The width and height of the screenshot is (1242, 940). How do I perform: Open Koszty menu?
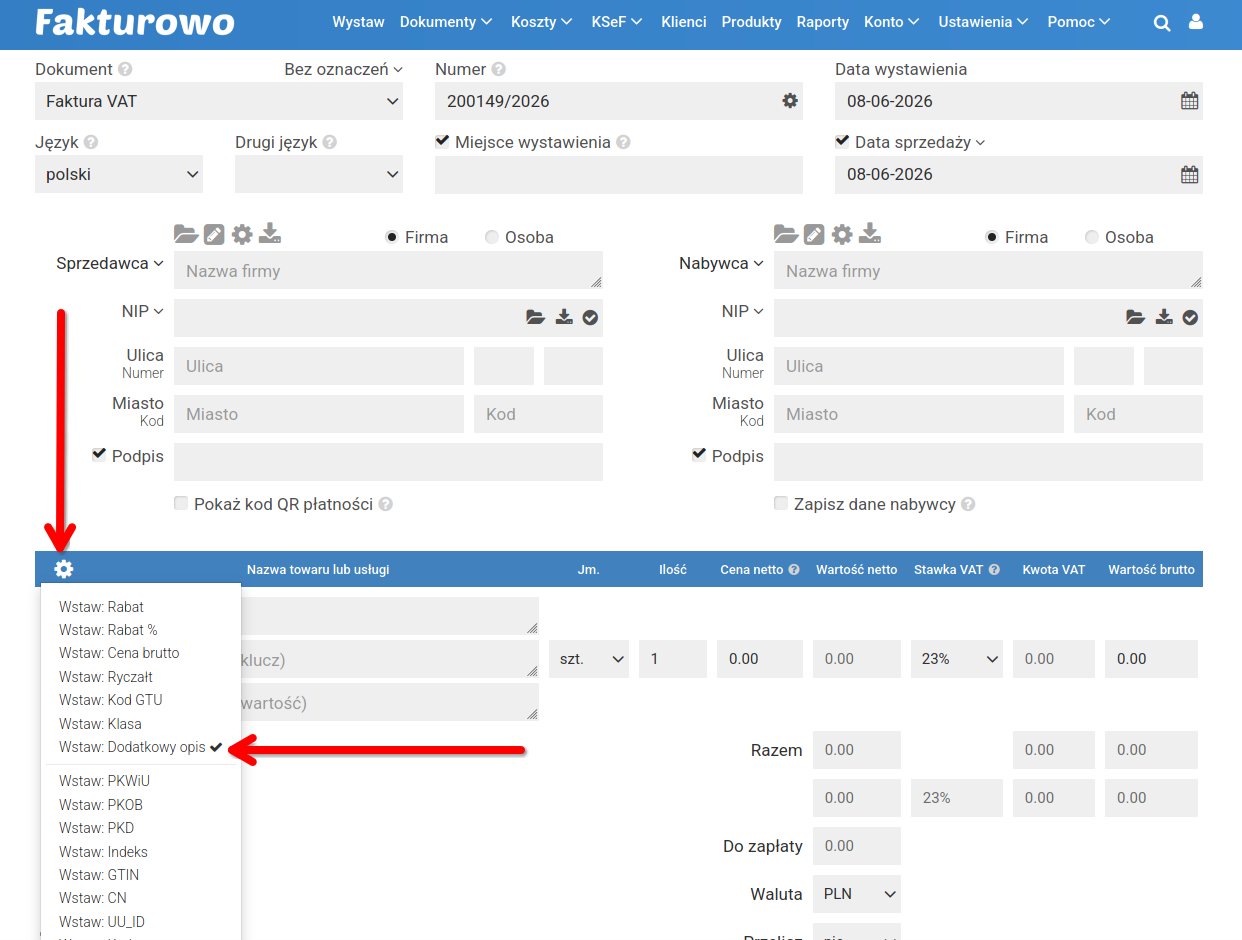tap(542, 22)
